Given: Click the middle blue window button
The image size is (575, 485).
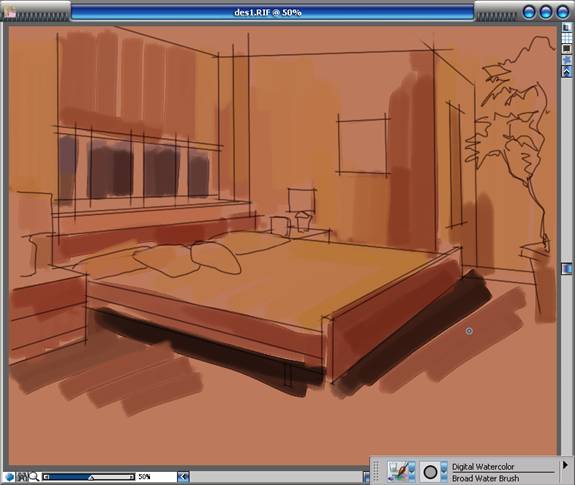Looking at the screenshot, I should 546,12.
